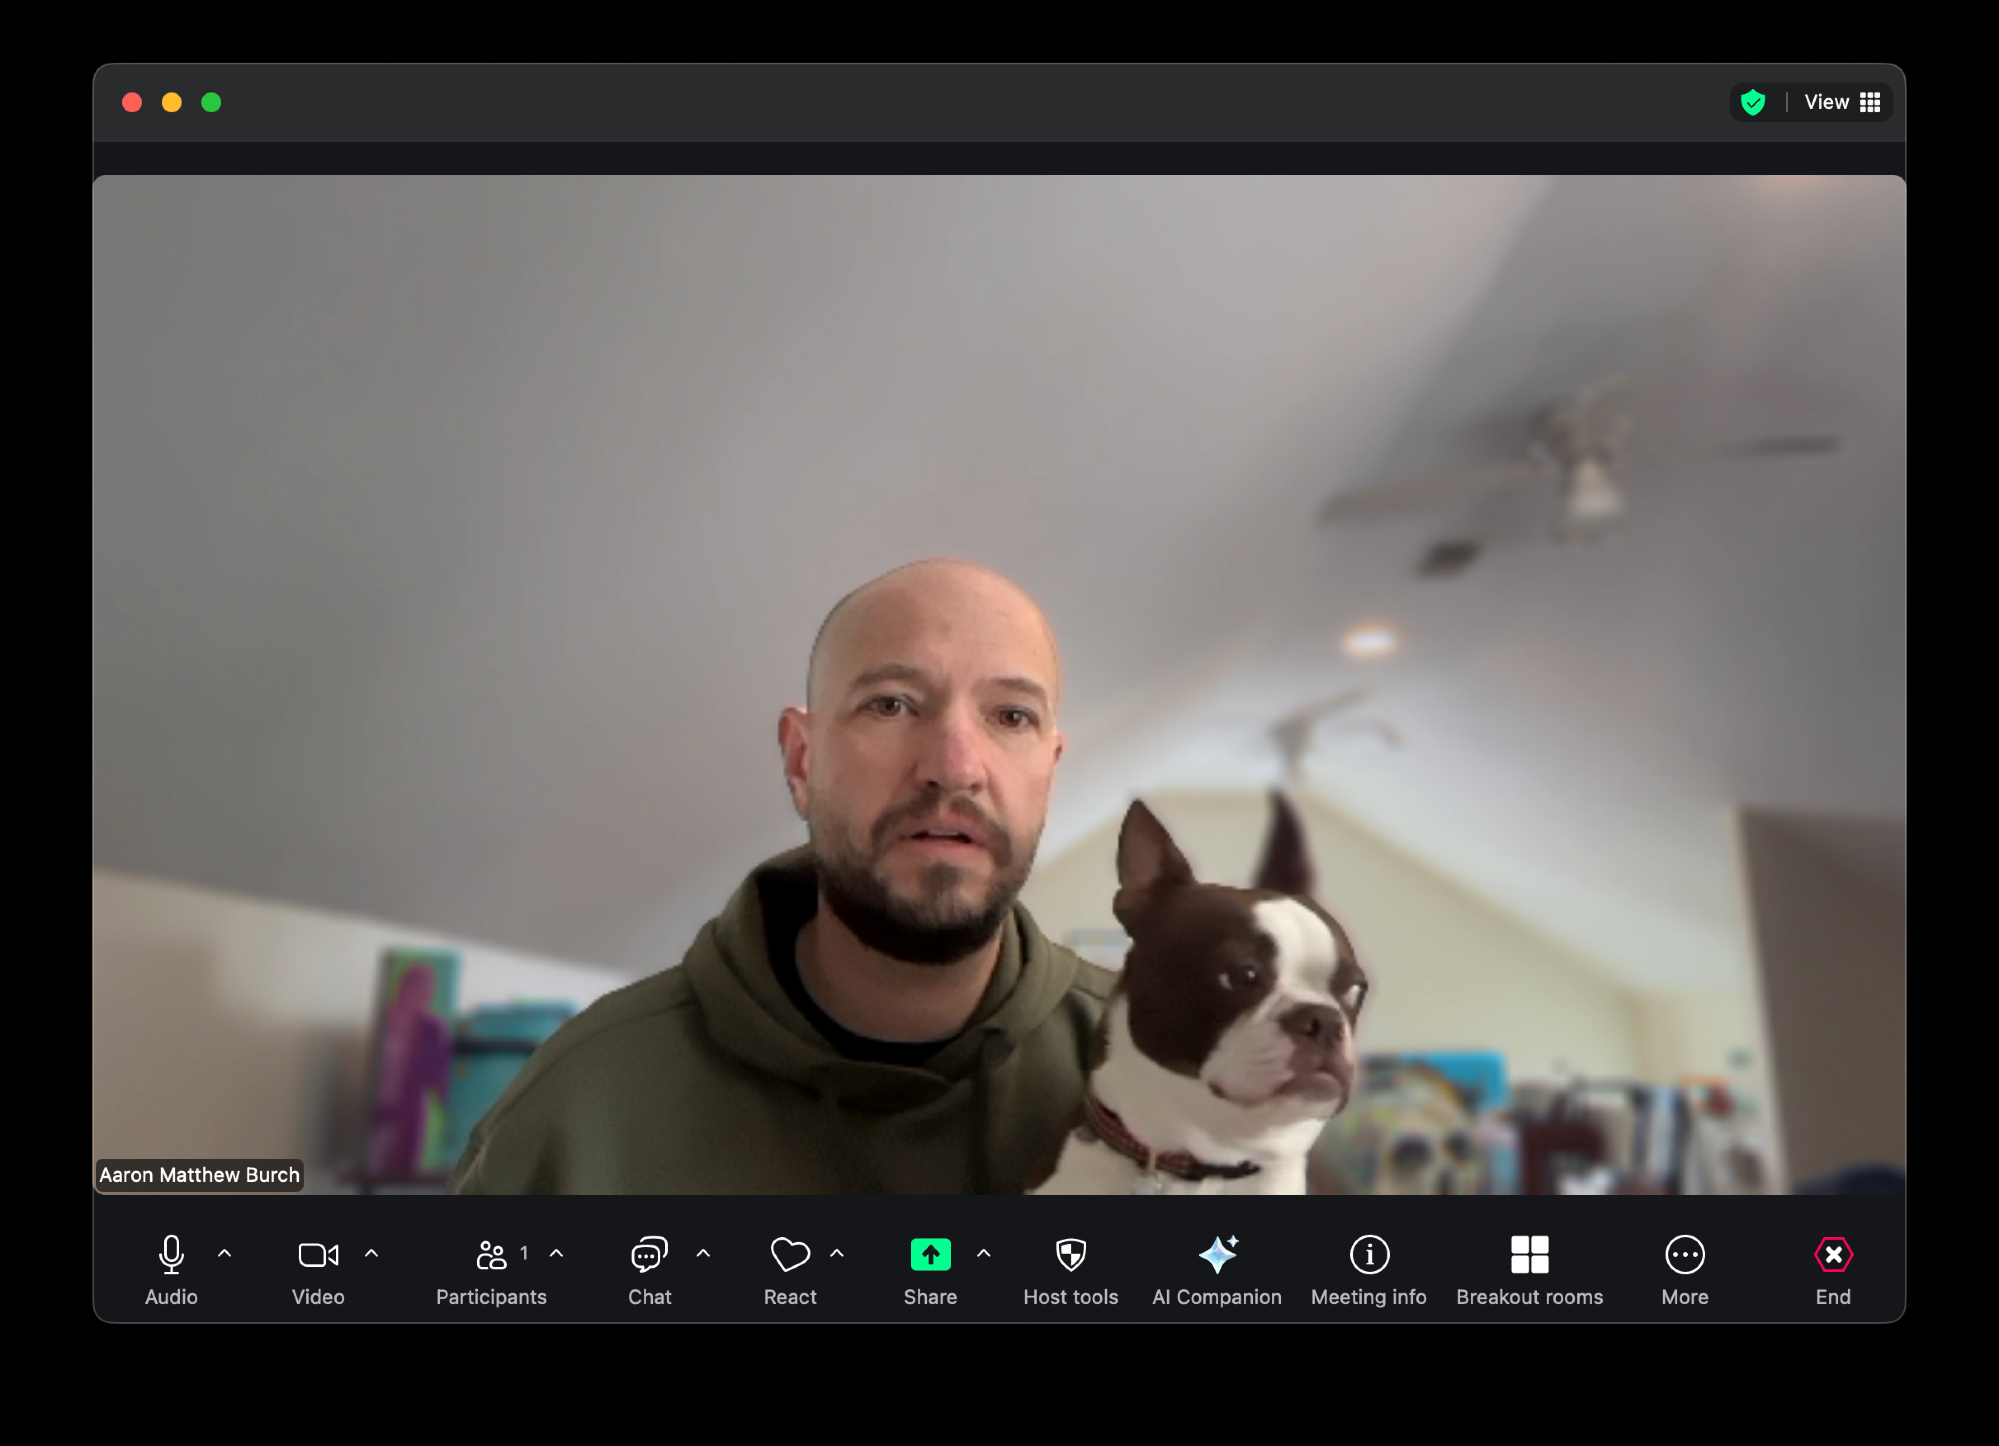Launch the AI Companion sparkle icon
The width and height of the screenshot is (1999, 1446).
pyautogui.click(x=1217, y=1267)
